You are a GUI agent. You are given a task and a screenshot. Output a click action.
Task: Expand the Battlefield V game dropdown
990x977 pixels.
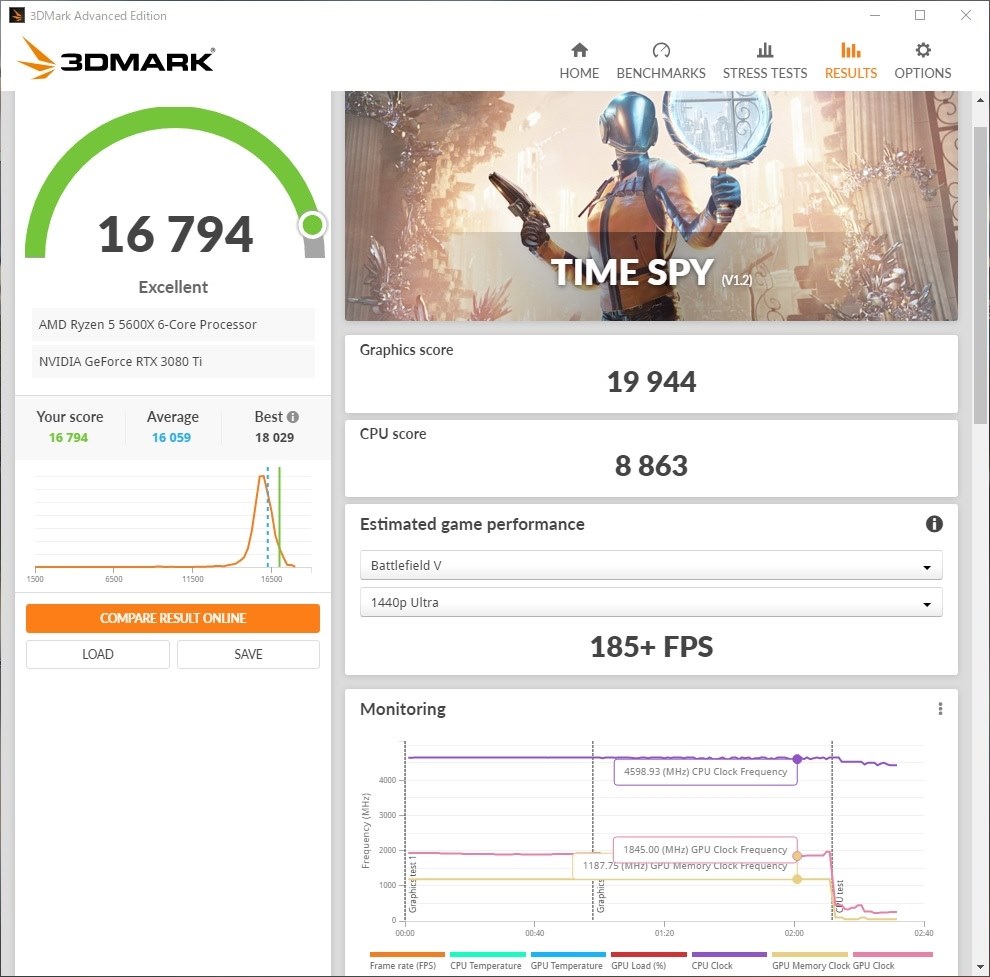point(651,565)
